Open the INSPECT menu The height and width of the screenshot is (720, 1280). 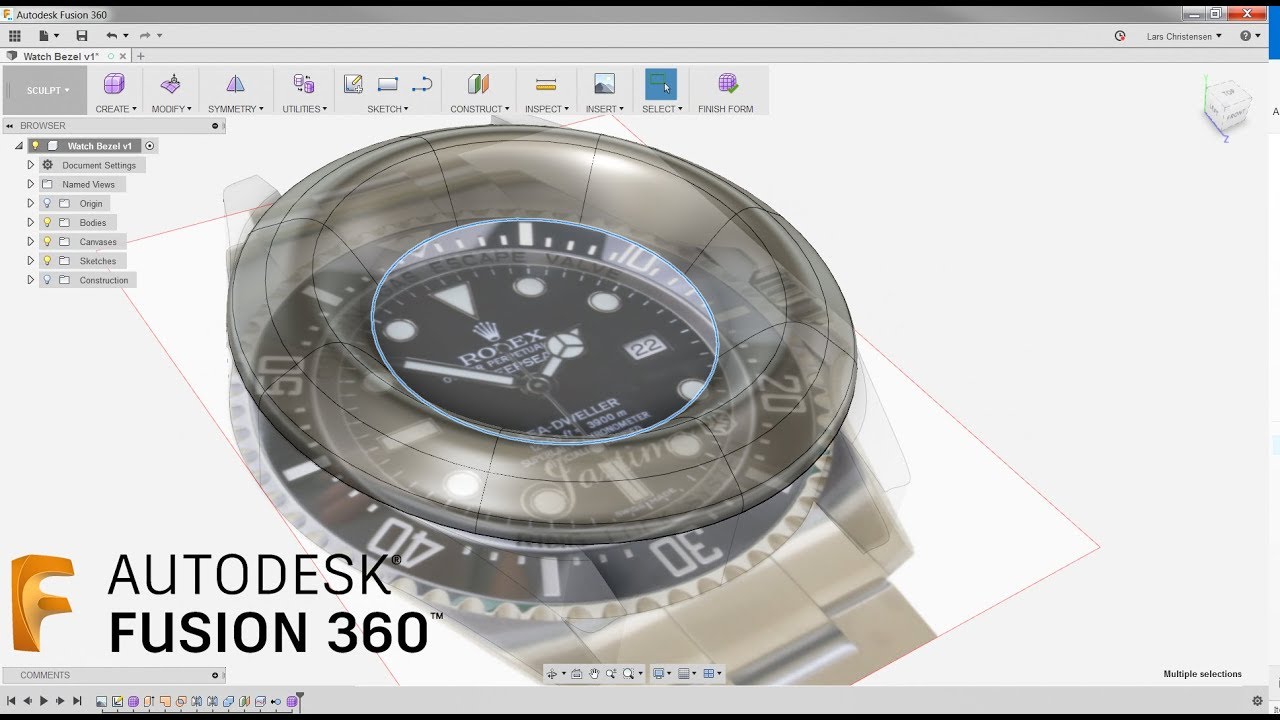point(546,109)
